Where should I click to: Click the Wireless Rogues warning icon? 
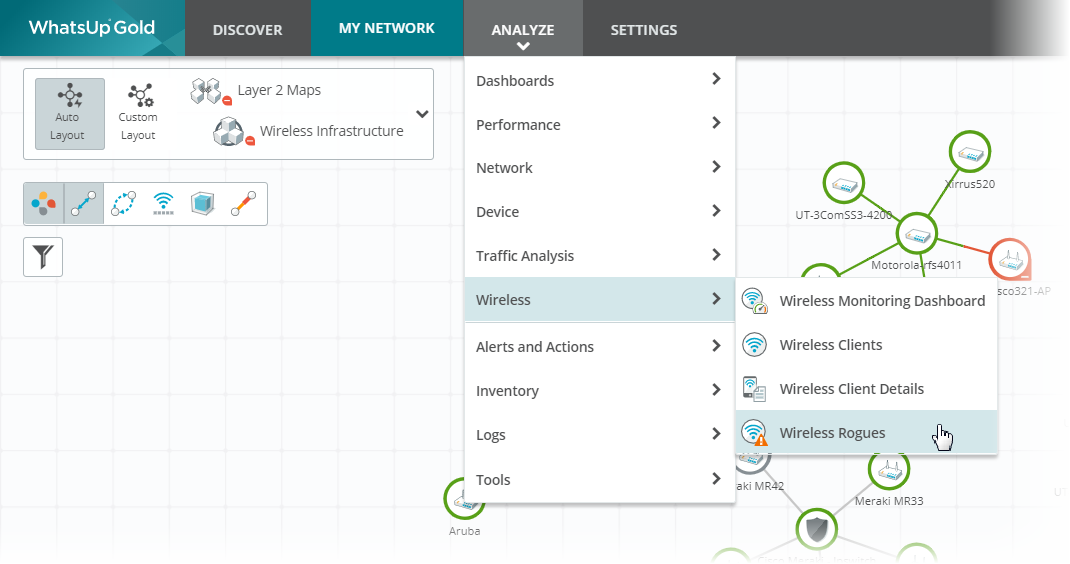(755, 433)
